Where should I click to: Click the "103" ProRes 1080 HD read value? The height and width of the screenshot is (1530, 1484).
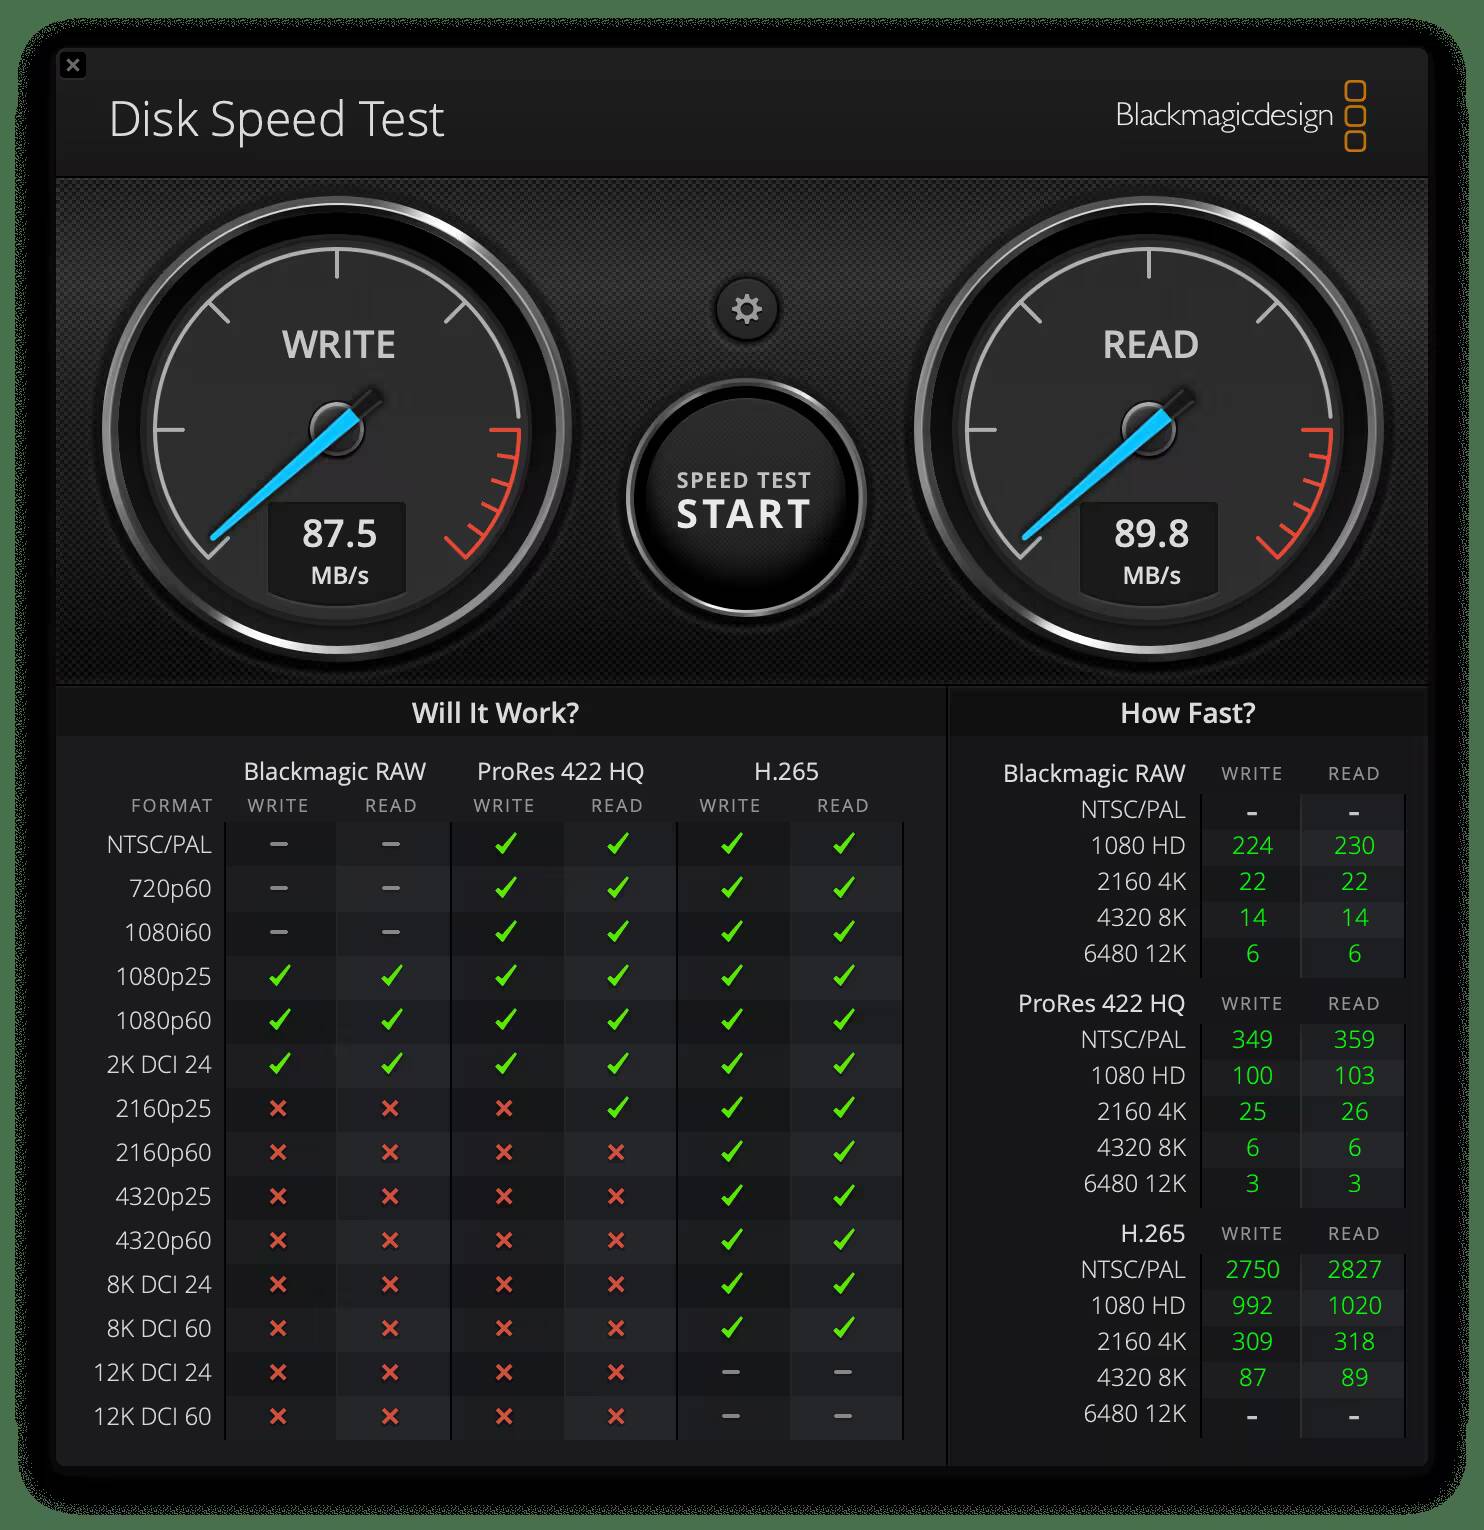pos(1354,1076)
